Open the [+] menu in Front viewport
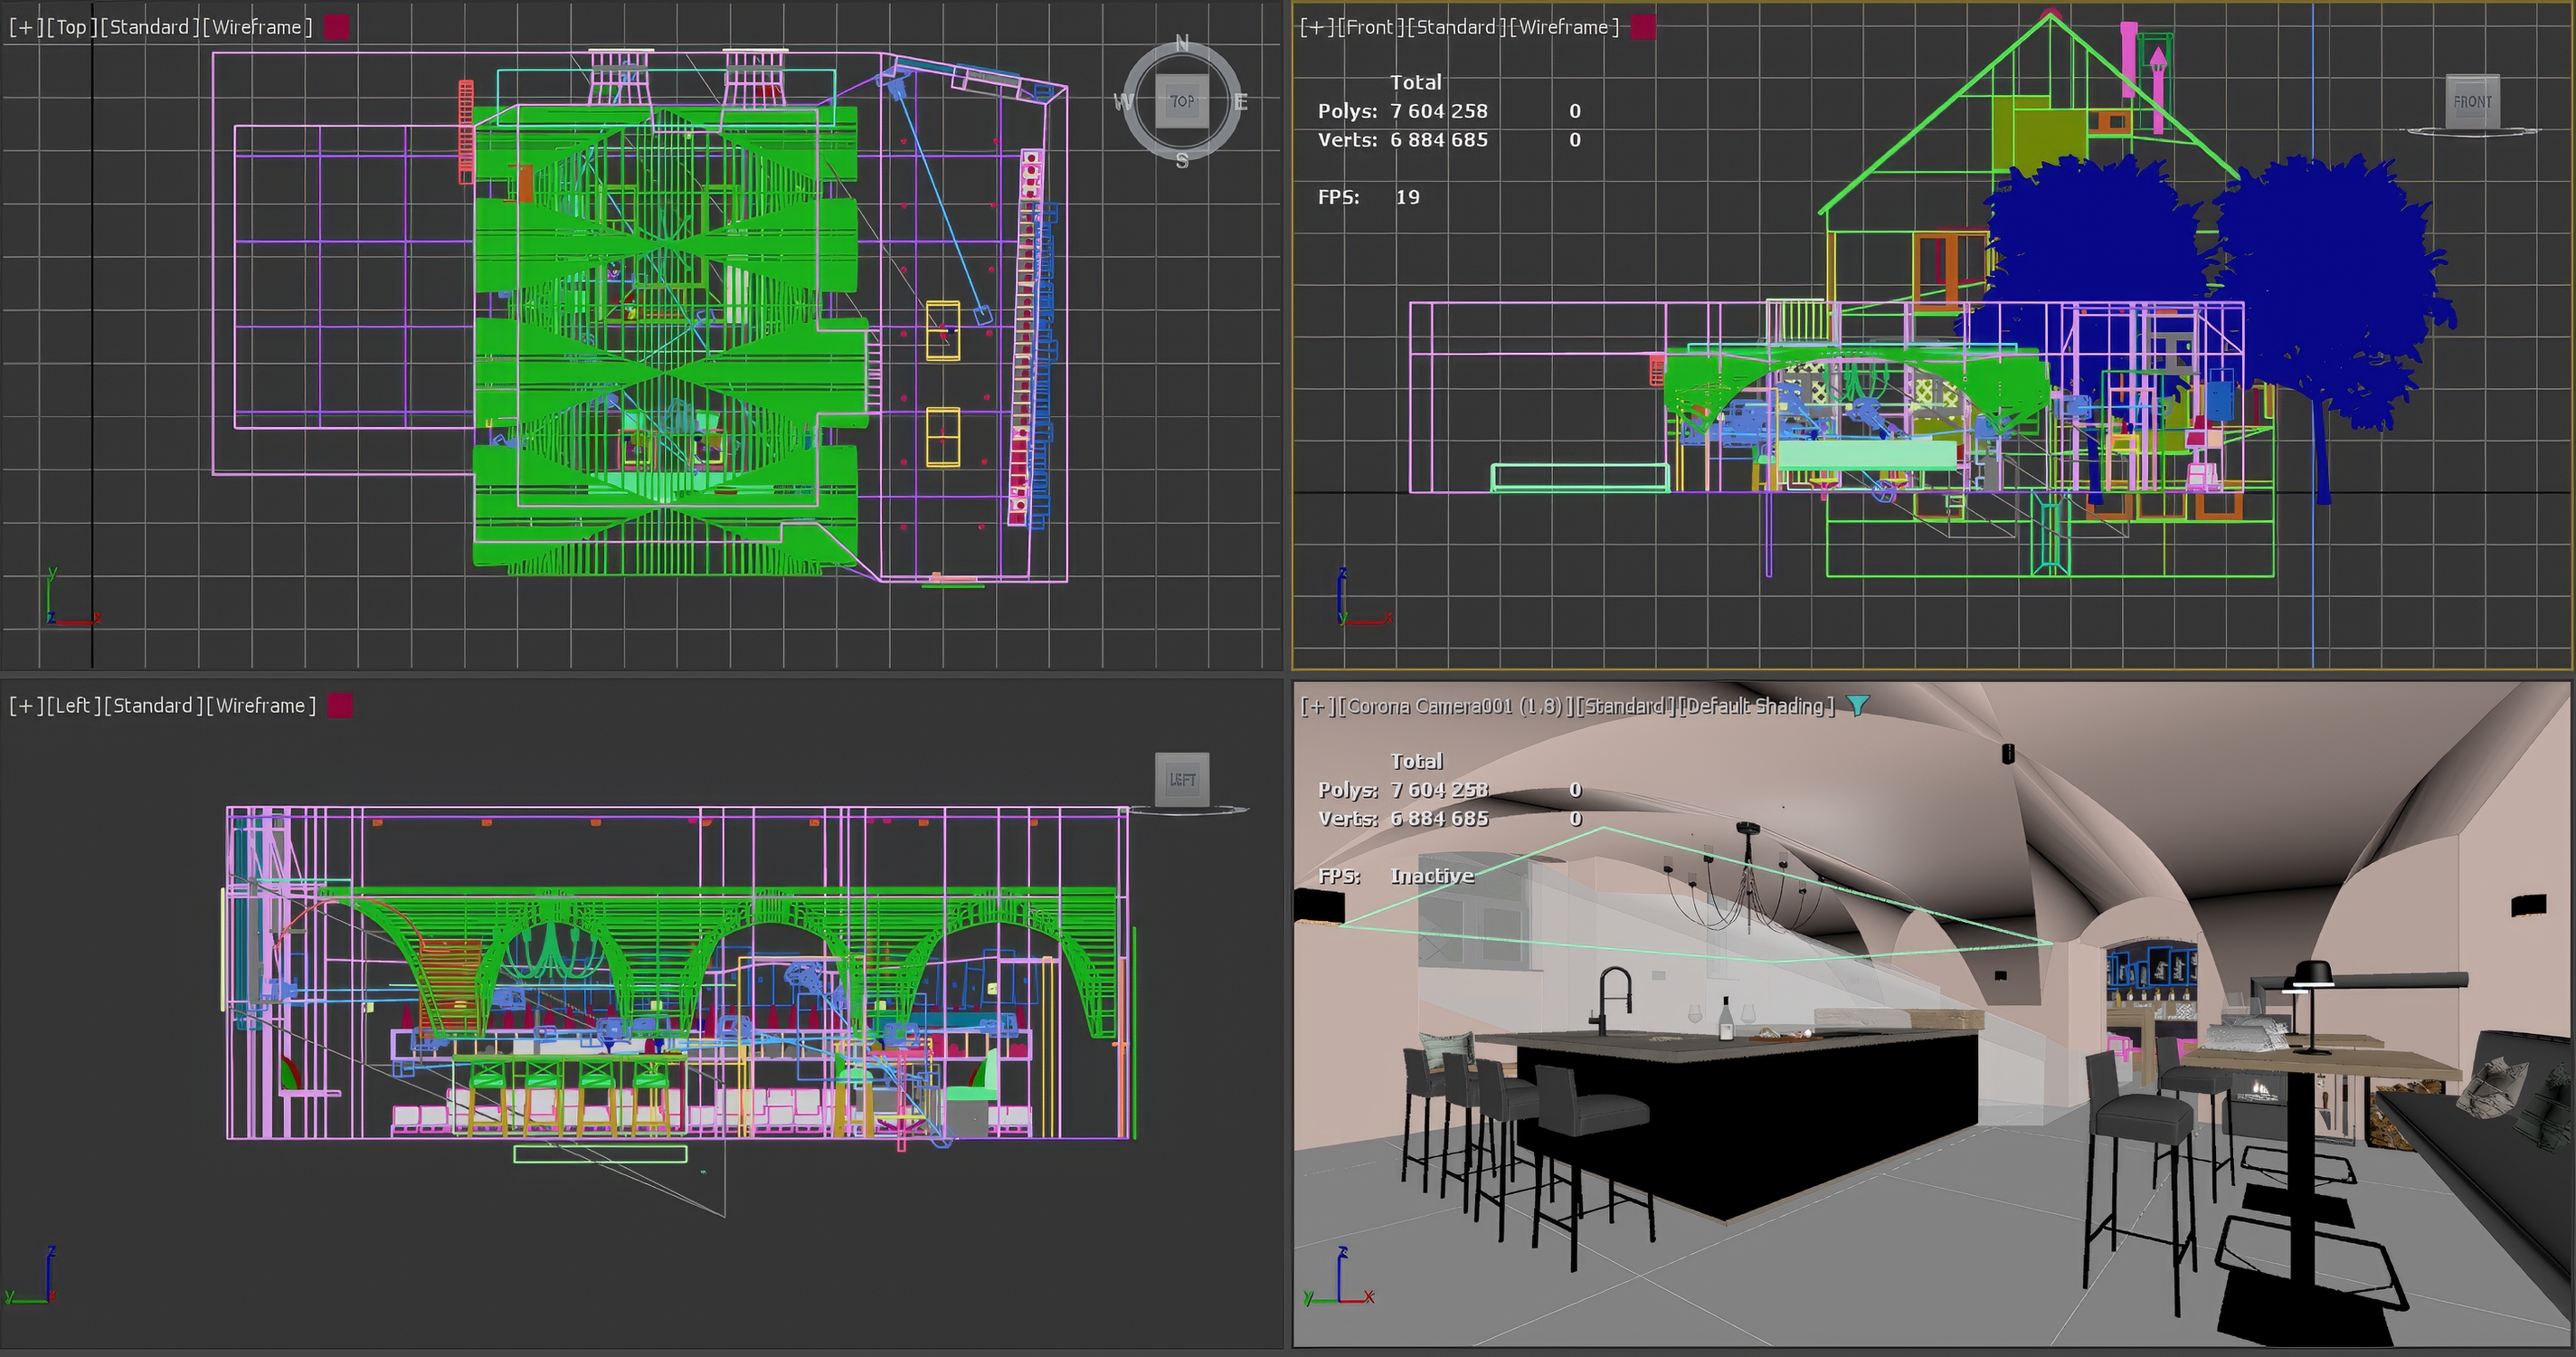 [1317, 27]
